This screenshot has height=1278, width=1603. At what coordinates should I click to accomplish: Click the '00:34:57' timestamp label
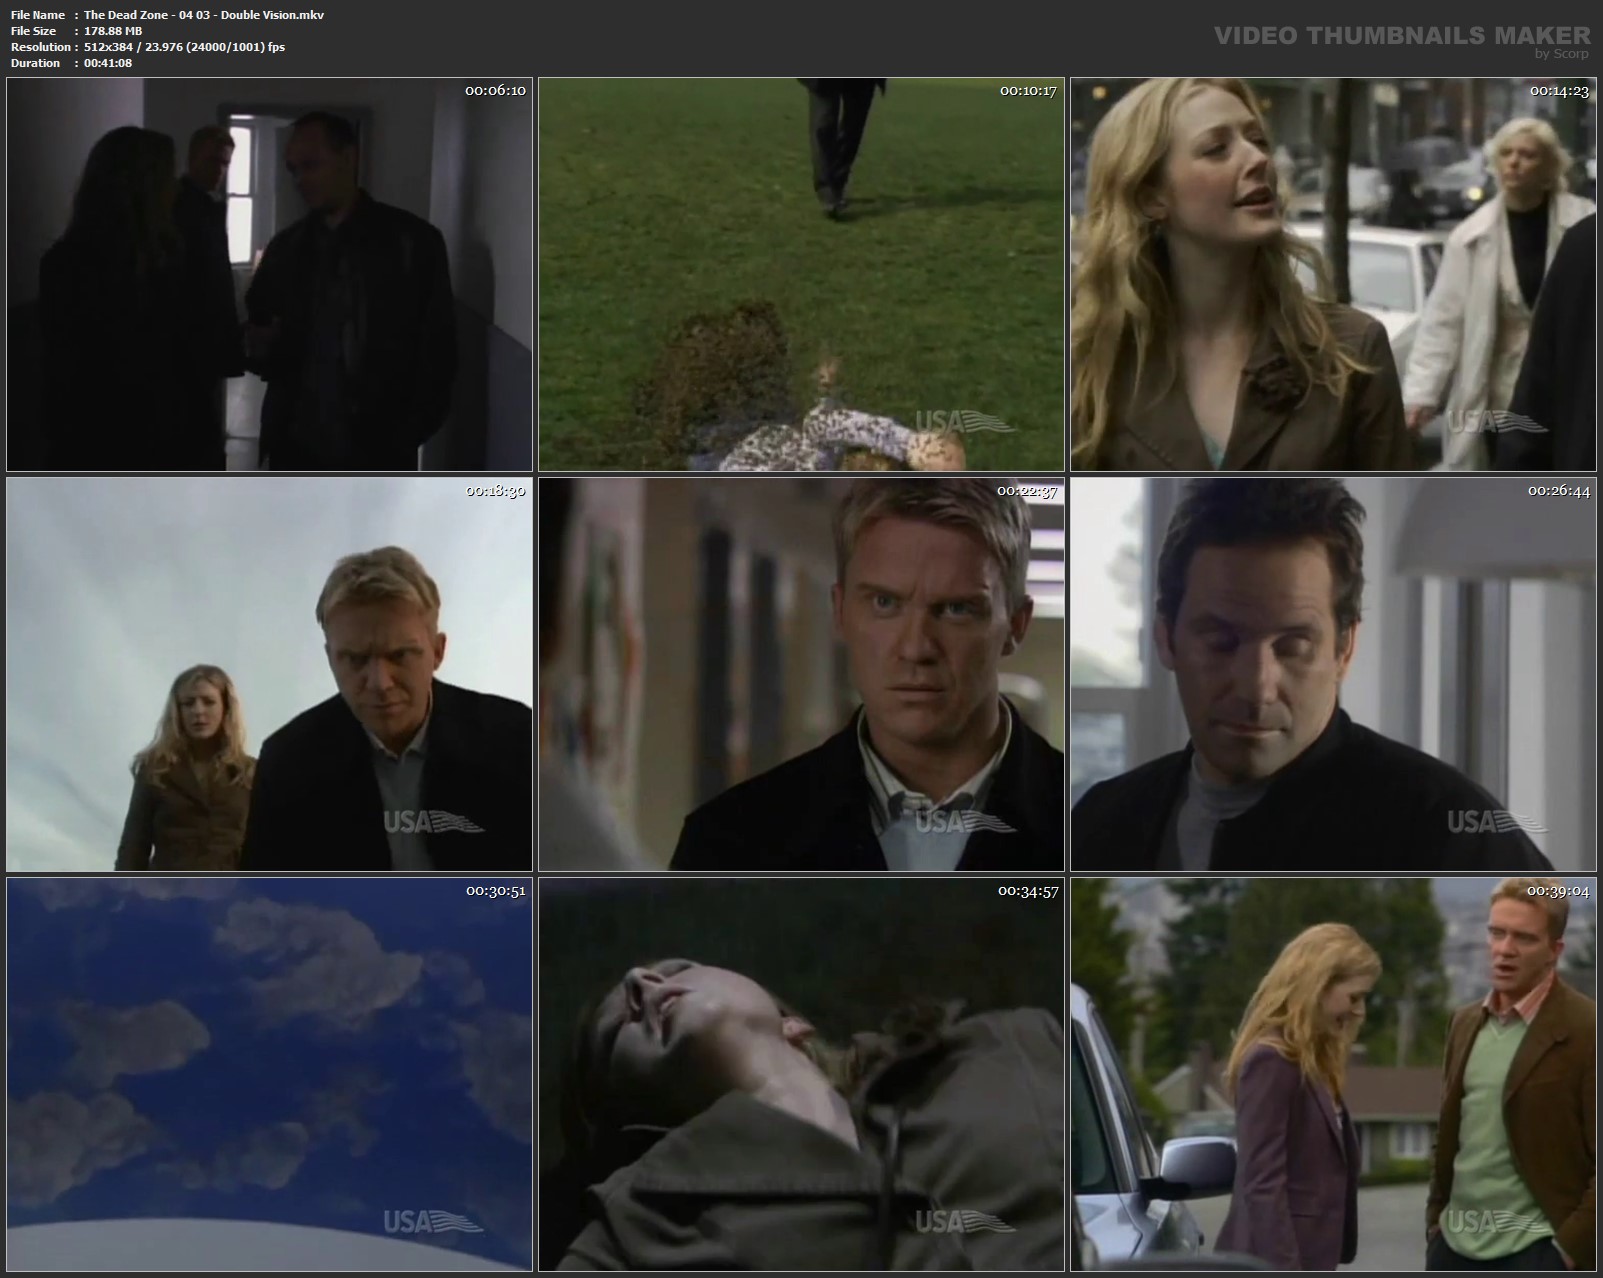pos(1027,890)
